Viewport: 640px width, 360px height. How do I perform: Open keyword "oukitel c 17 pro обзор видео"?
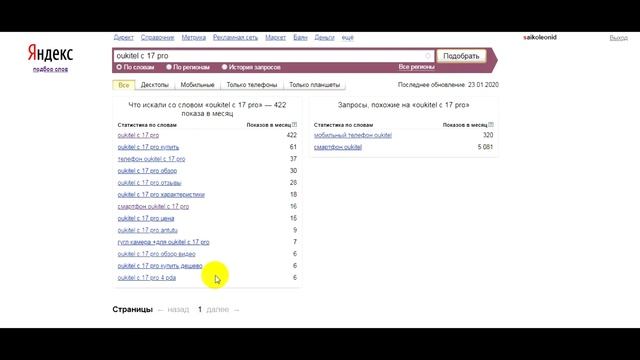tap(156, 254)
